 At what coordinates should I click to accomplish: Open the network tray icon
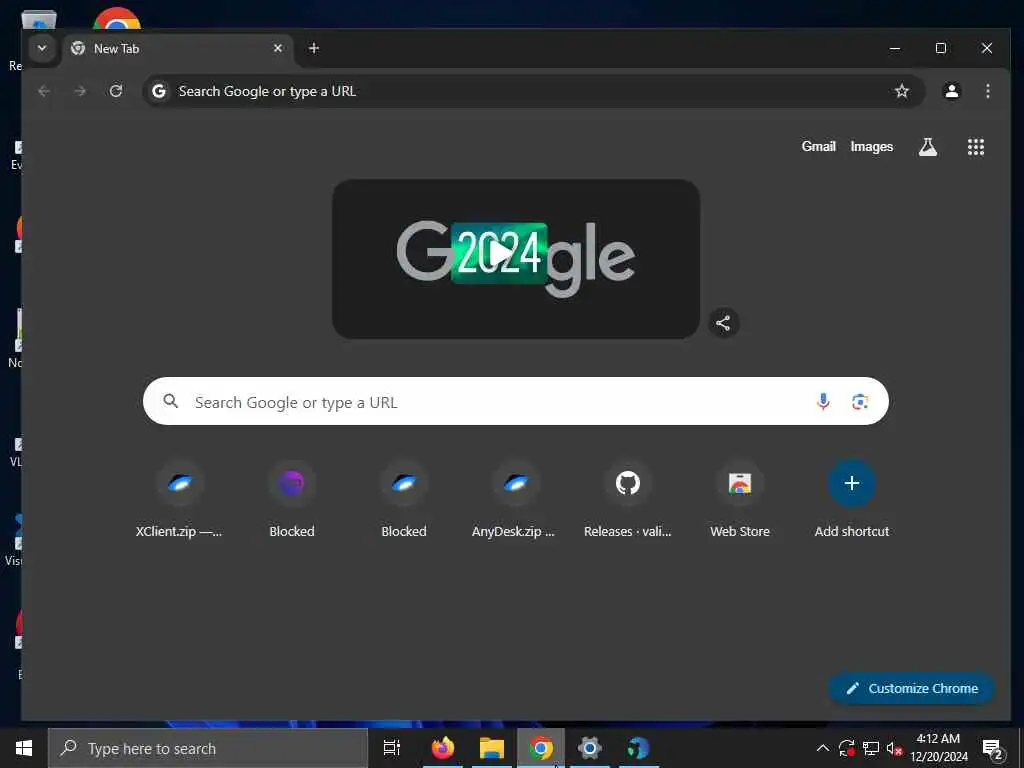[870, 748]
